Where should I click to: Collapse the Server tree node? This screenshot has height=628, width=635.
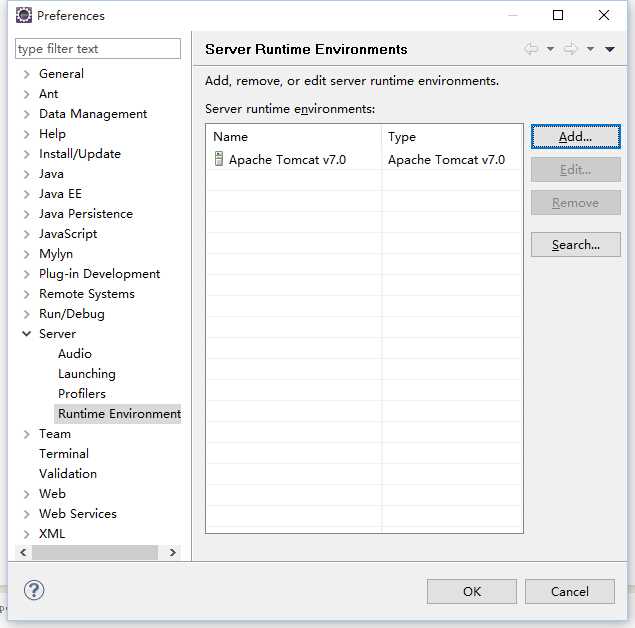point(27,334)
